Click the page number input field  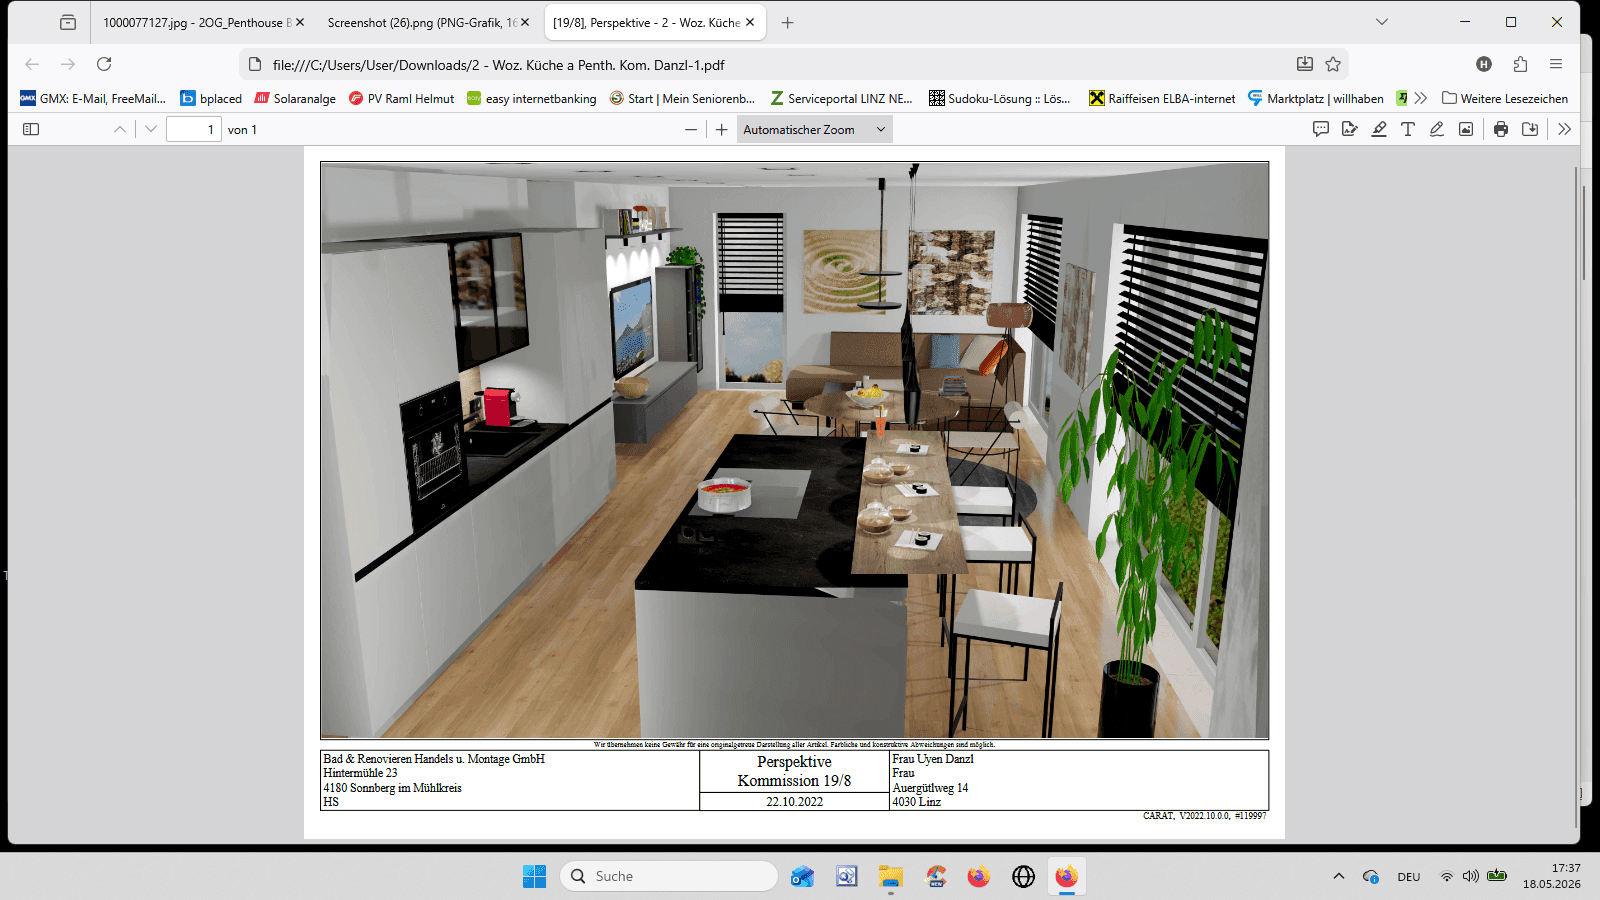(193, 129)
